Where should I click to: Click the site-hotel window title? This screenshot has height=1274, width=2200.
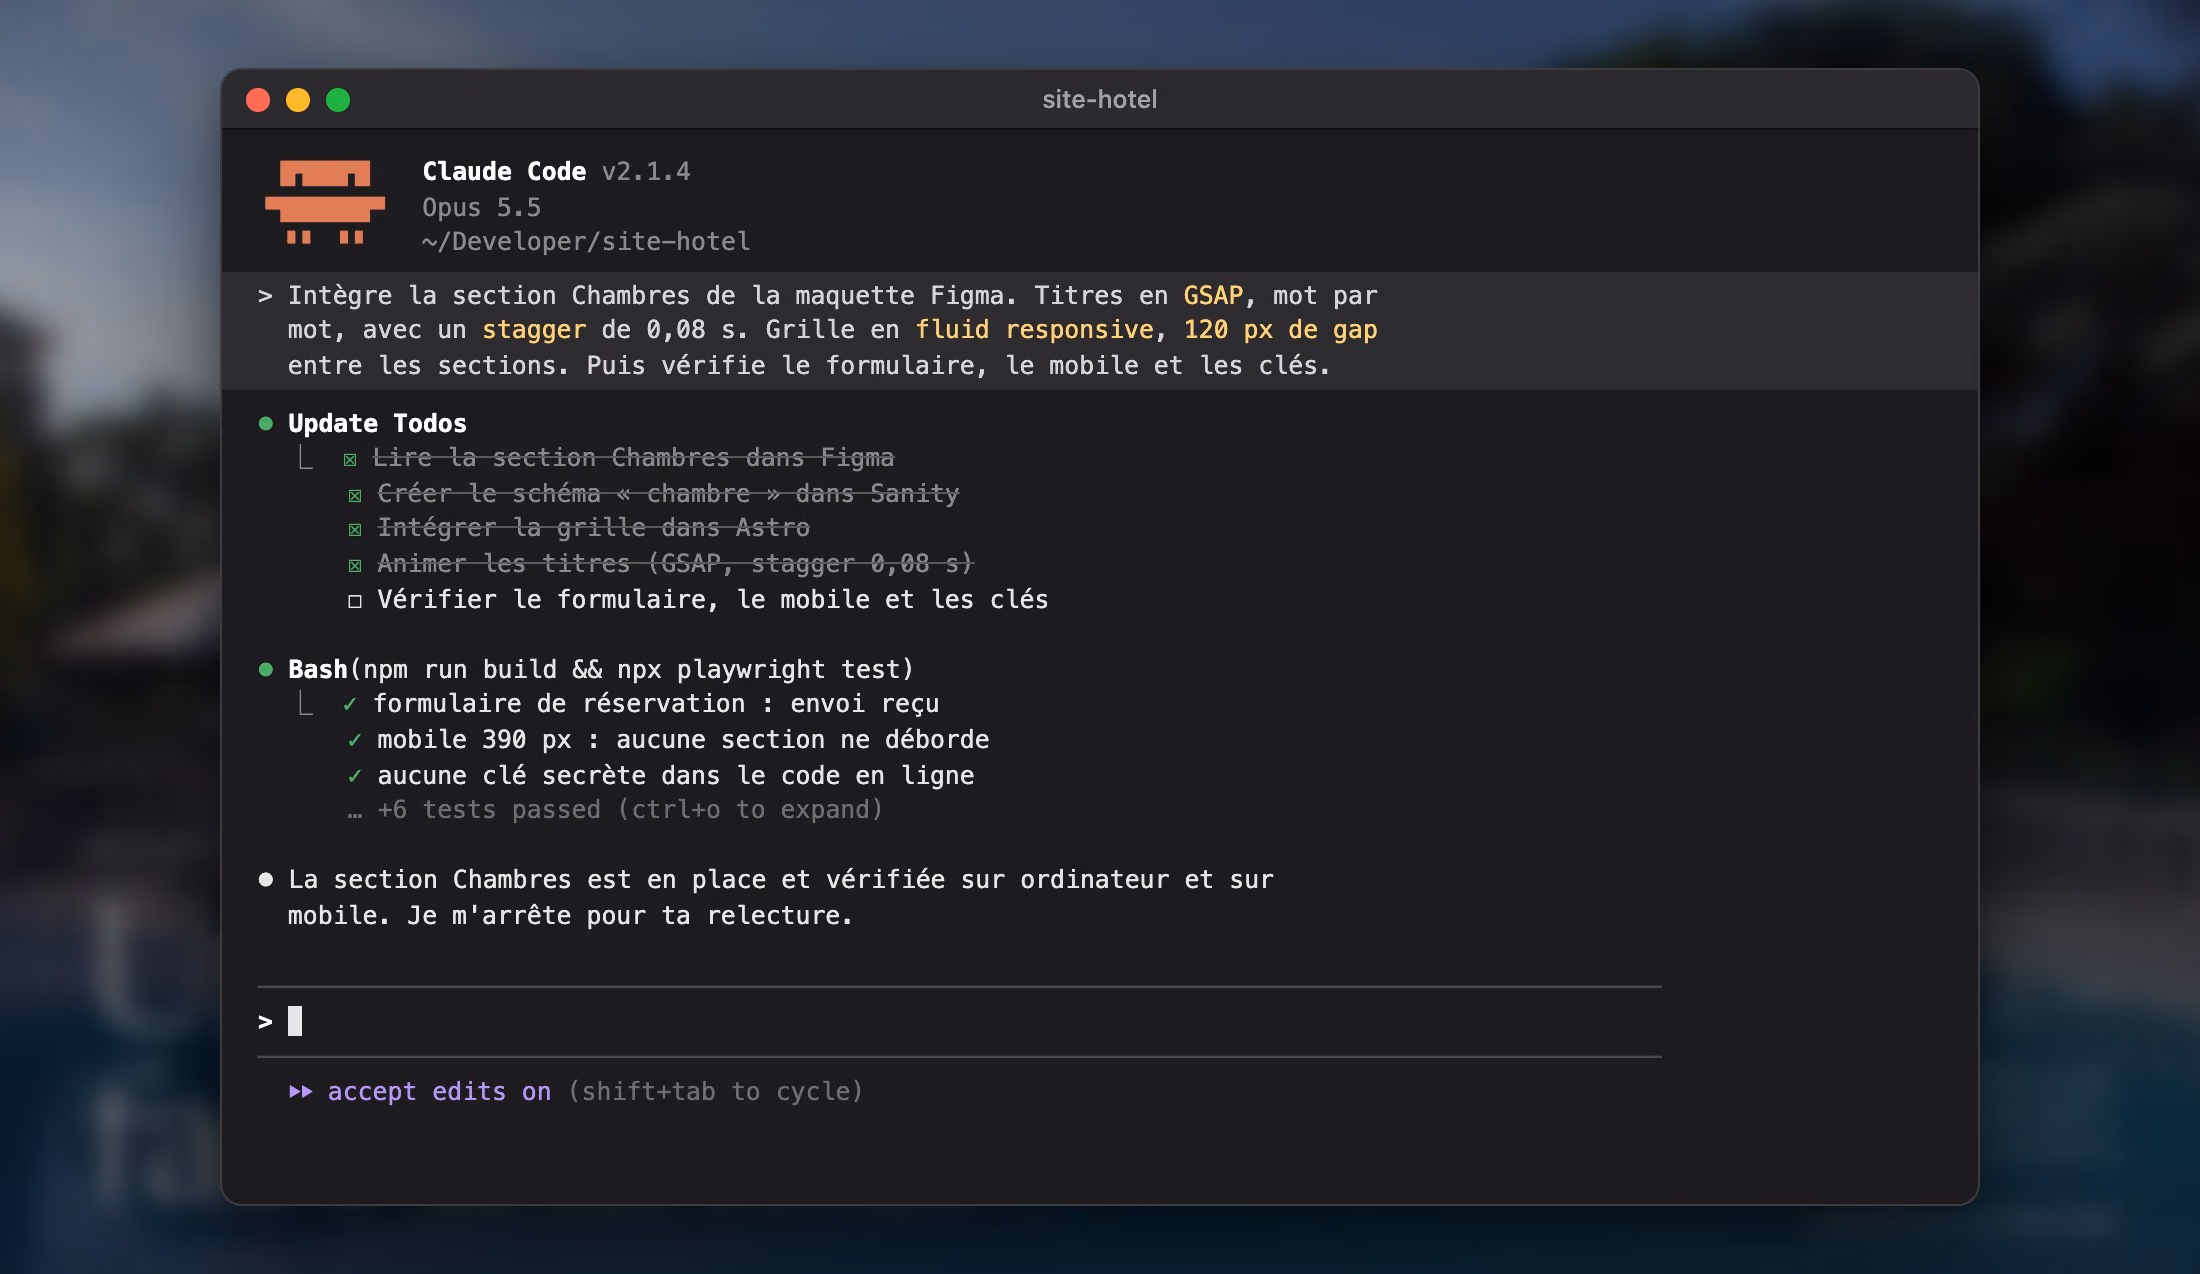tap(1099, 99)
